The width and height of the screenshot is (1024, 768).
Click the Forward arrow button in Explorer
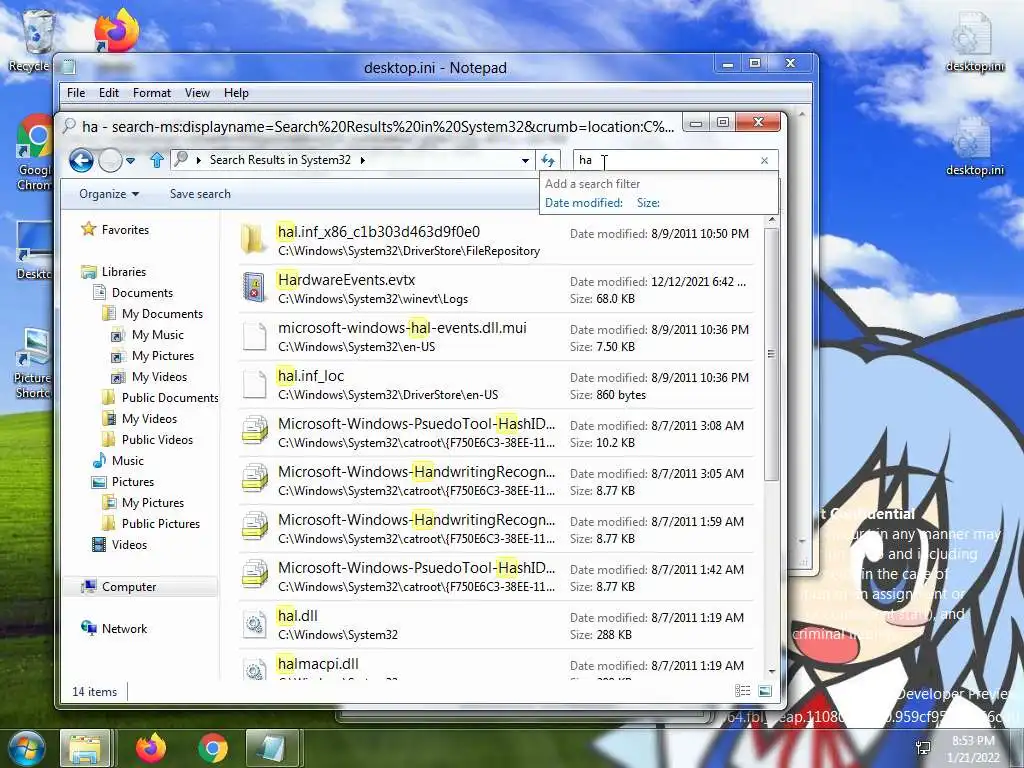coord(110,160)
